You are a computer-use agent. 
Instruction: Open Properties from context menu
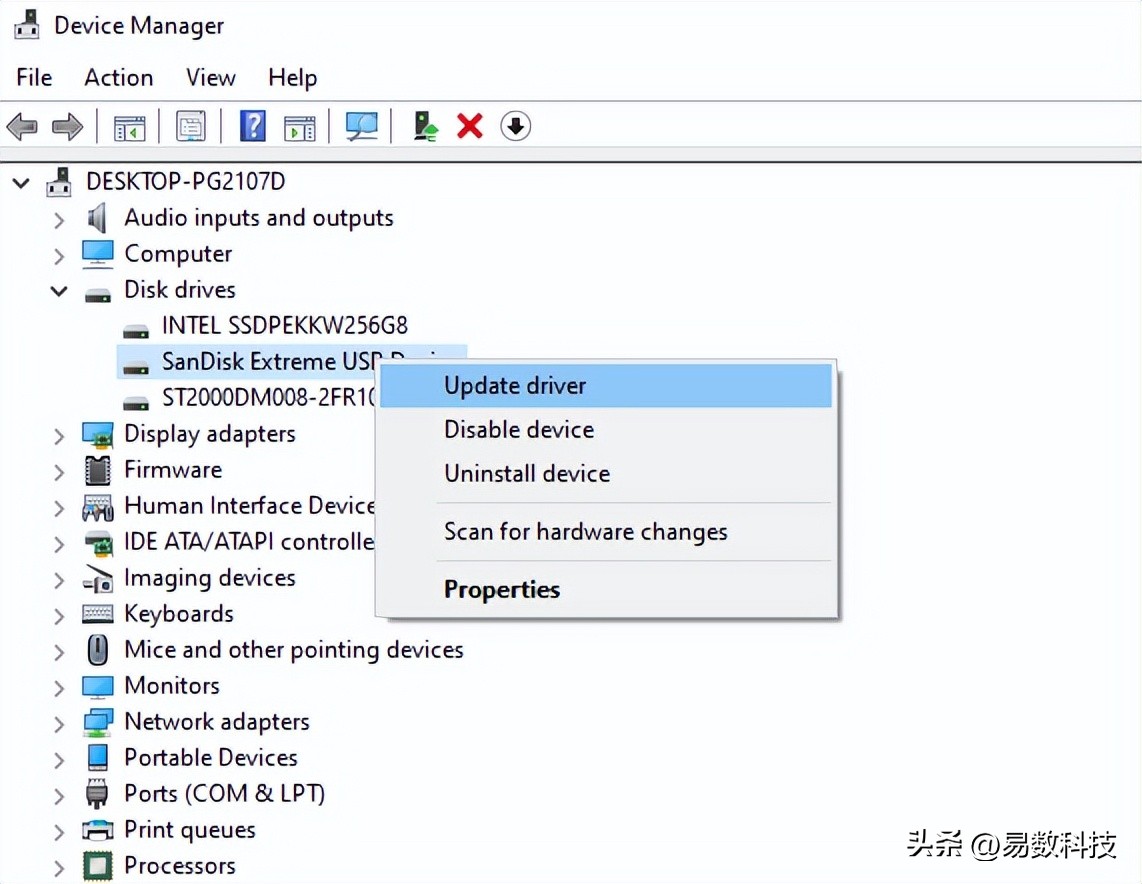pos(606,589)
